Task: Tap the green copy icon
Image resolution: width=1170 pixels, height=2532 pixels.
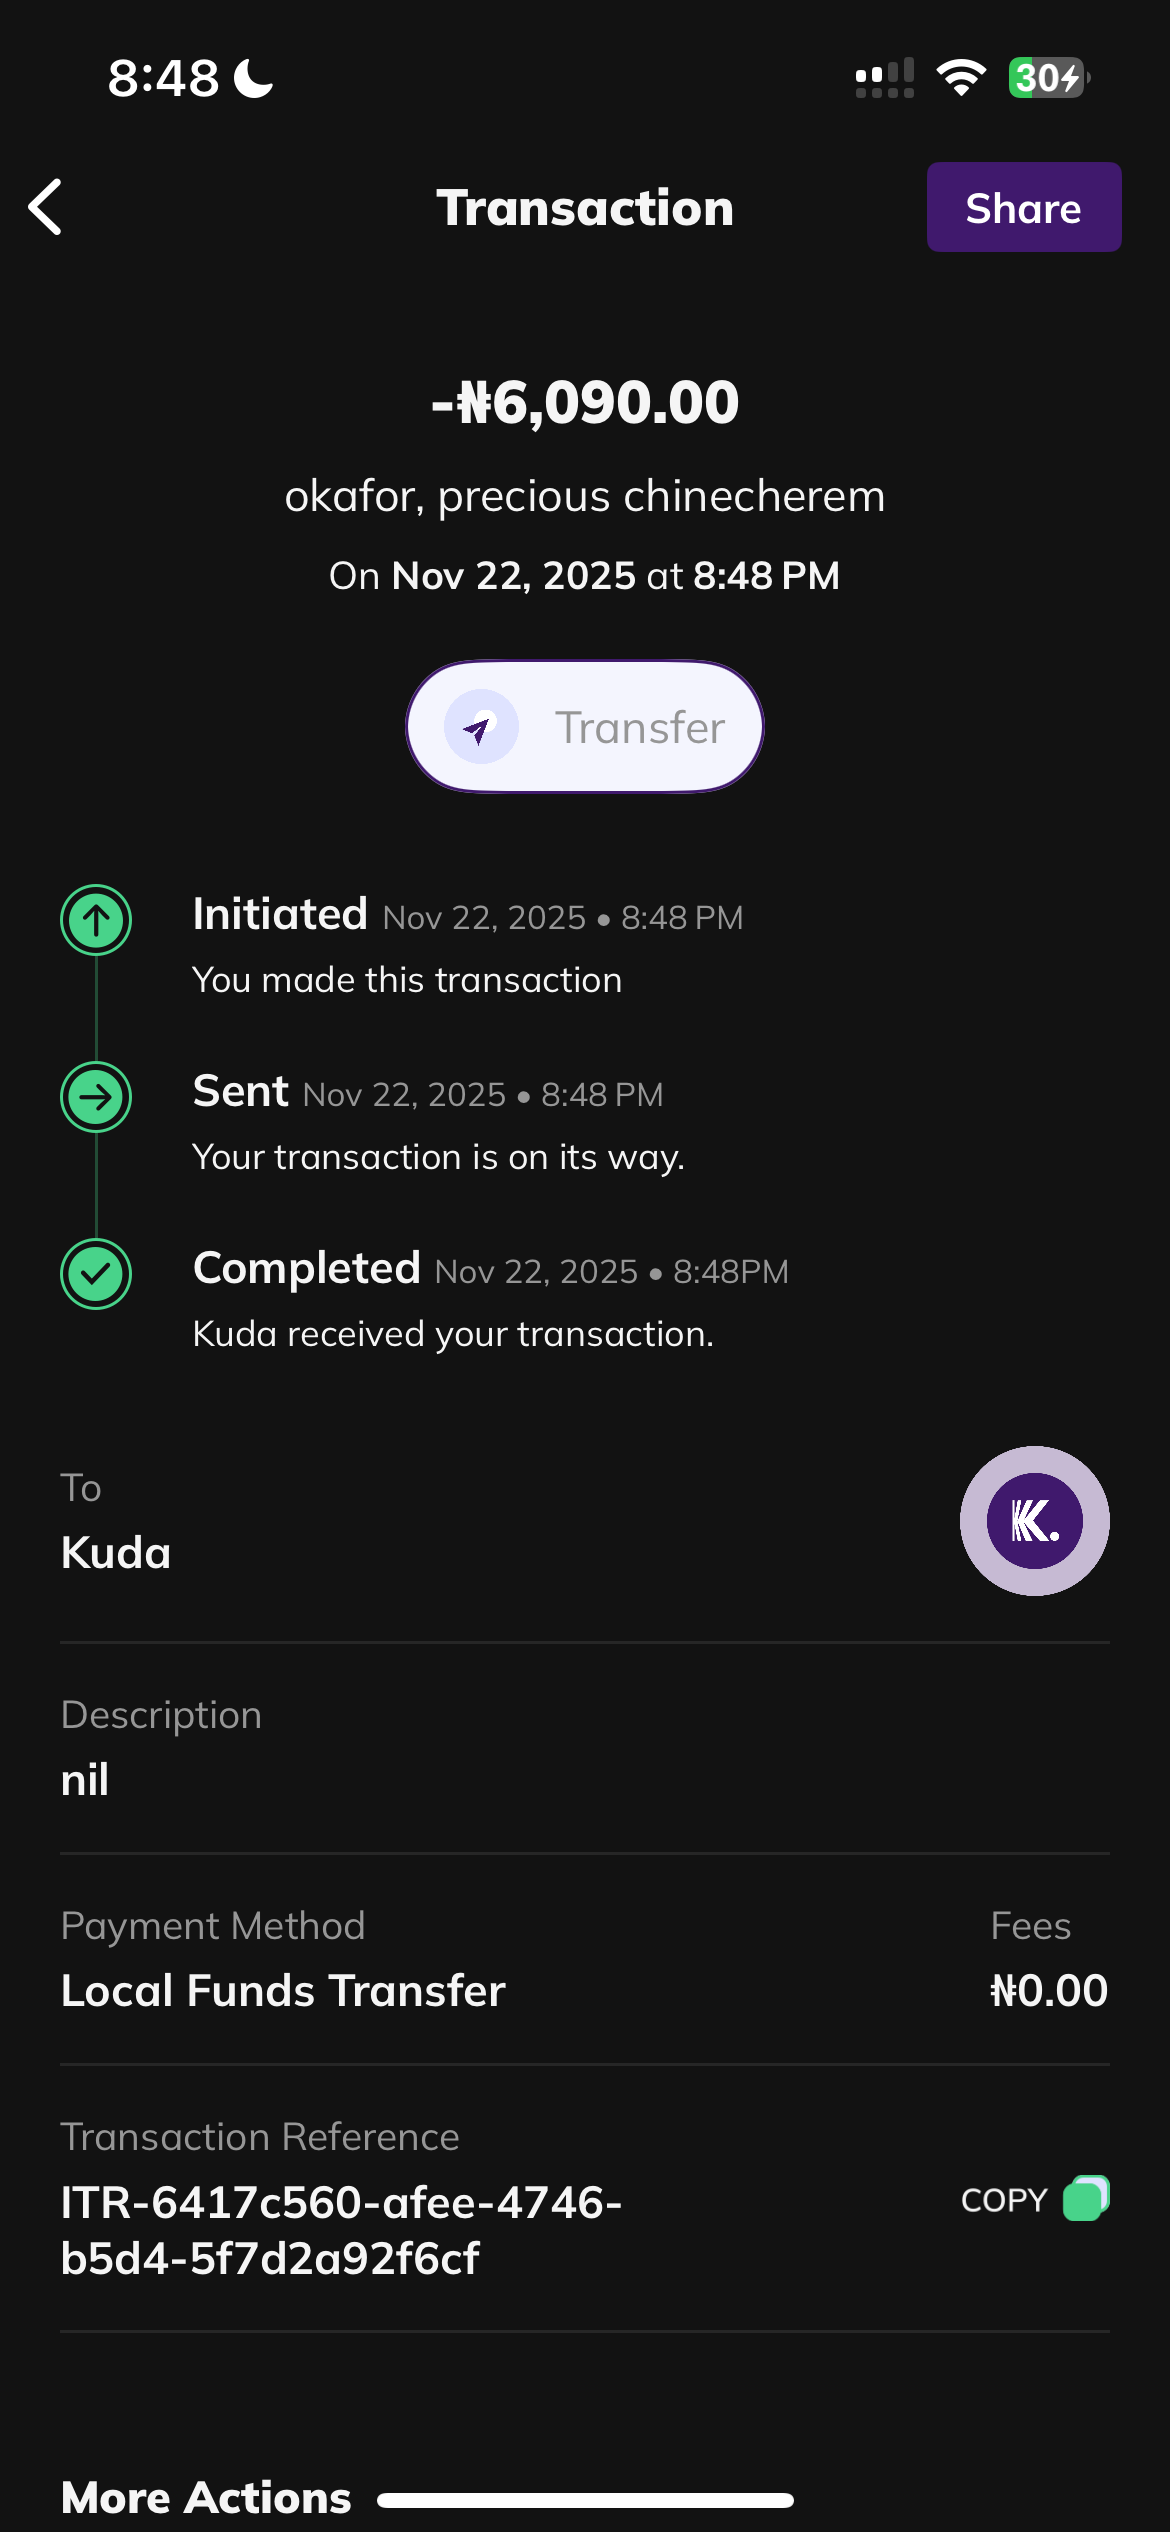Action: click(x=1085, y=2198)
